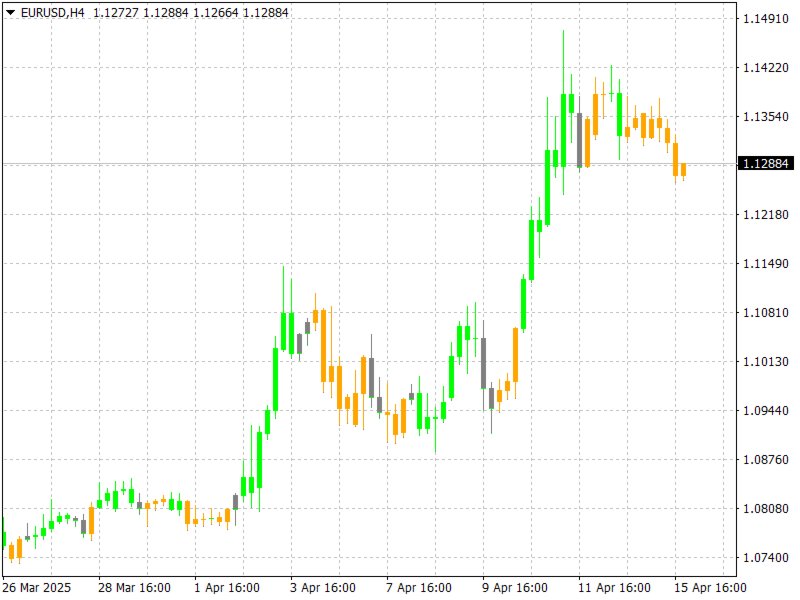
Task: Select time axis label 11 Apr 16:00
Action: [614, 588]
